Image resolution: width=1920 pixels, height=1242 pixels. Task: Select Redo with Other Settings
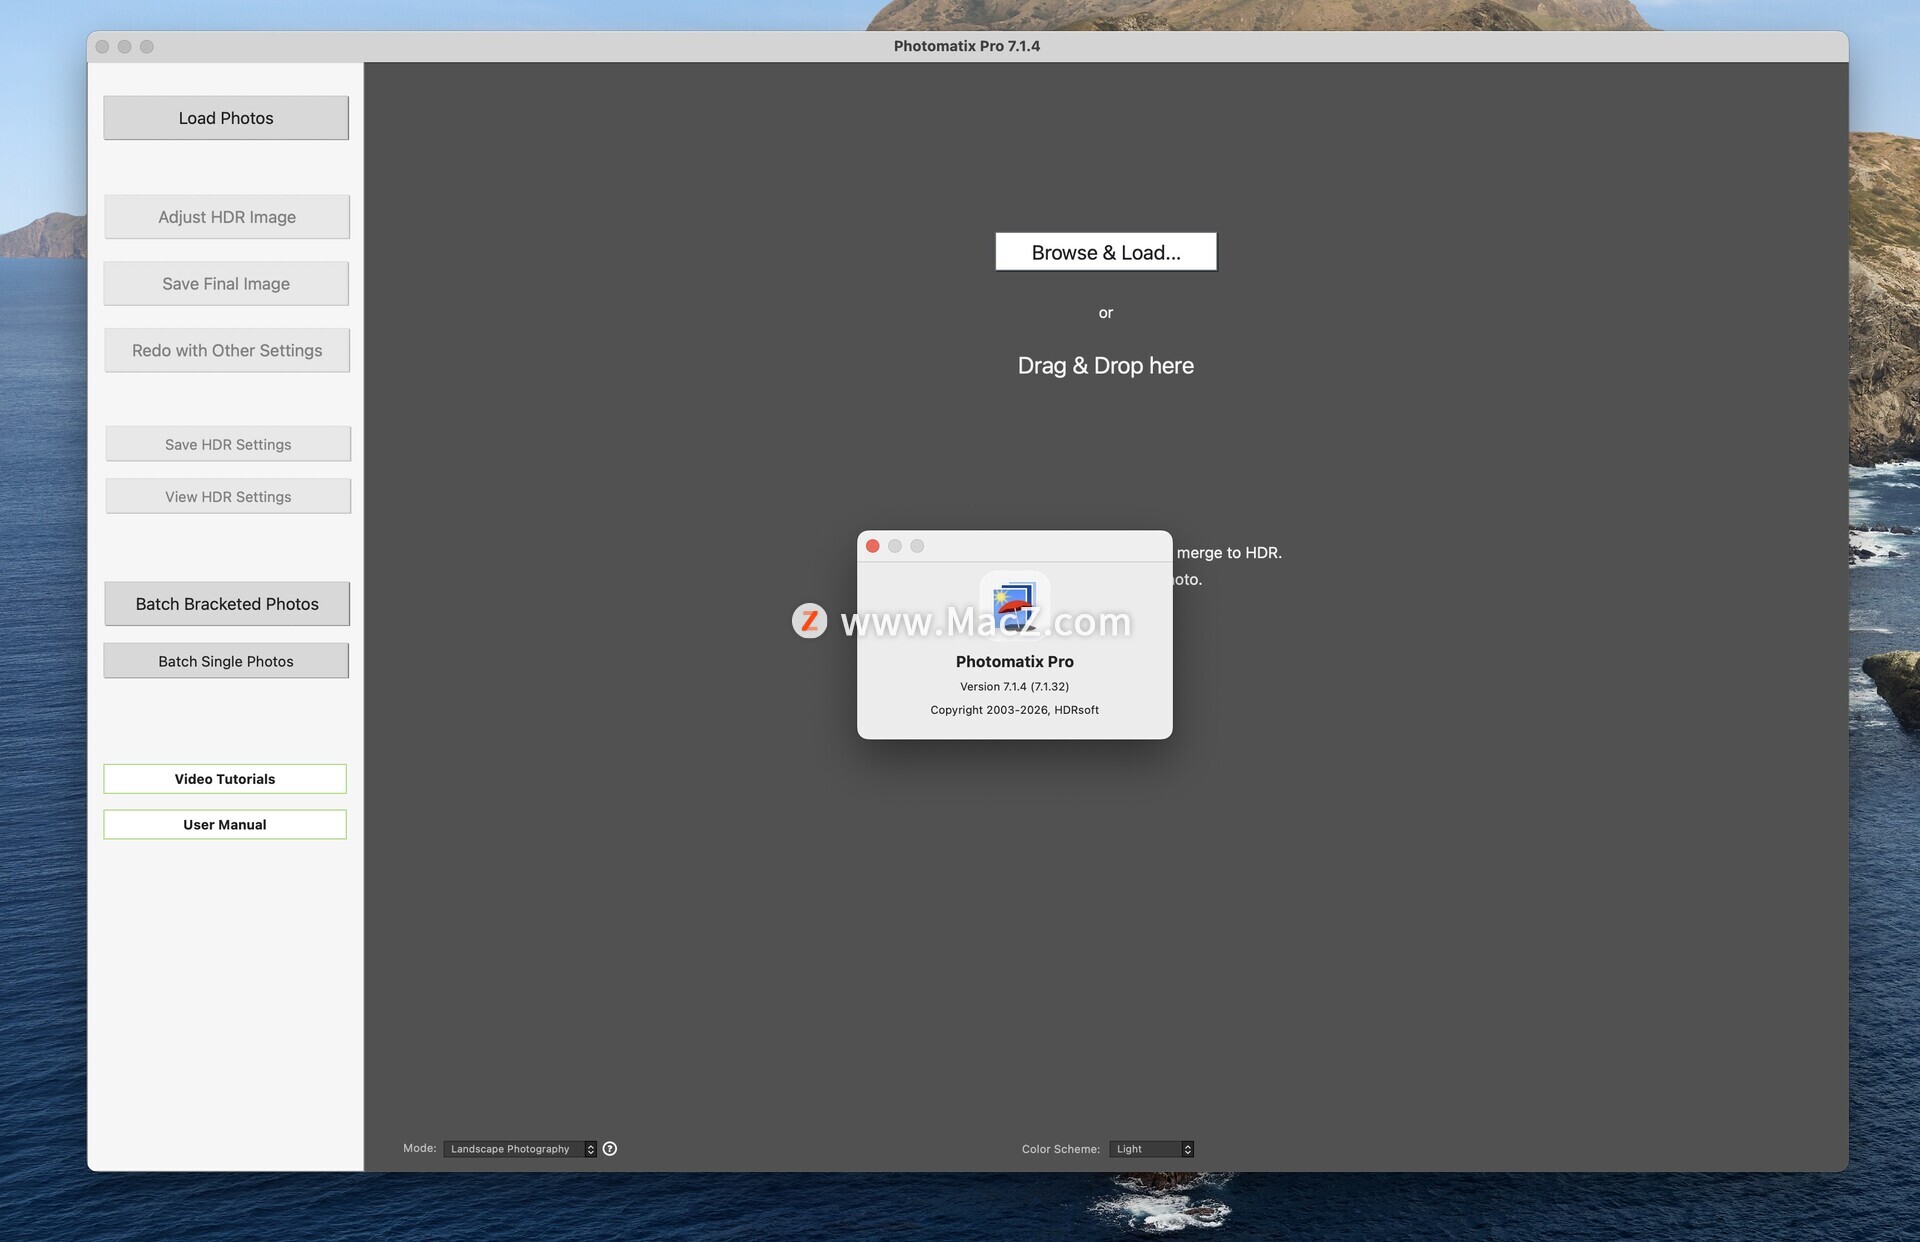227,351
